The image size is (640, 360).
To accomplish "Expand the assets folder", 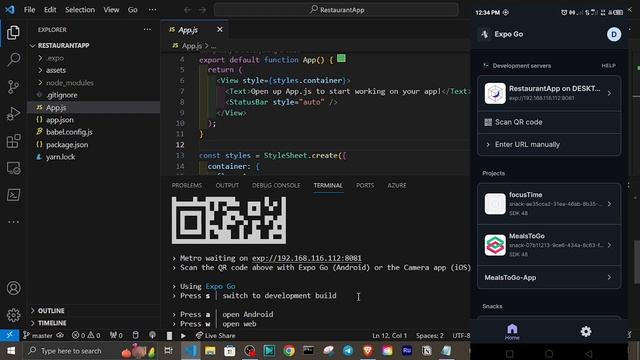I will 94,70.
